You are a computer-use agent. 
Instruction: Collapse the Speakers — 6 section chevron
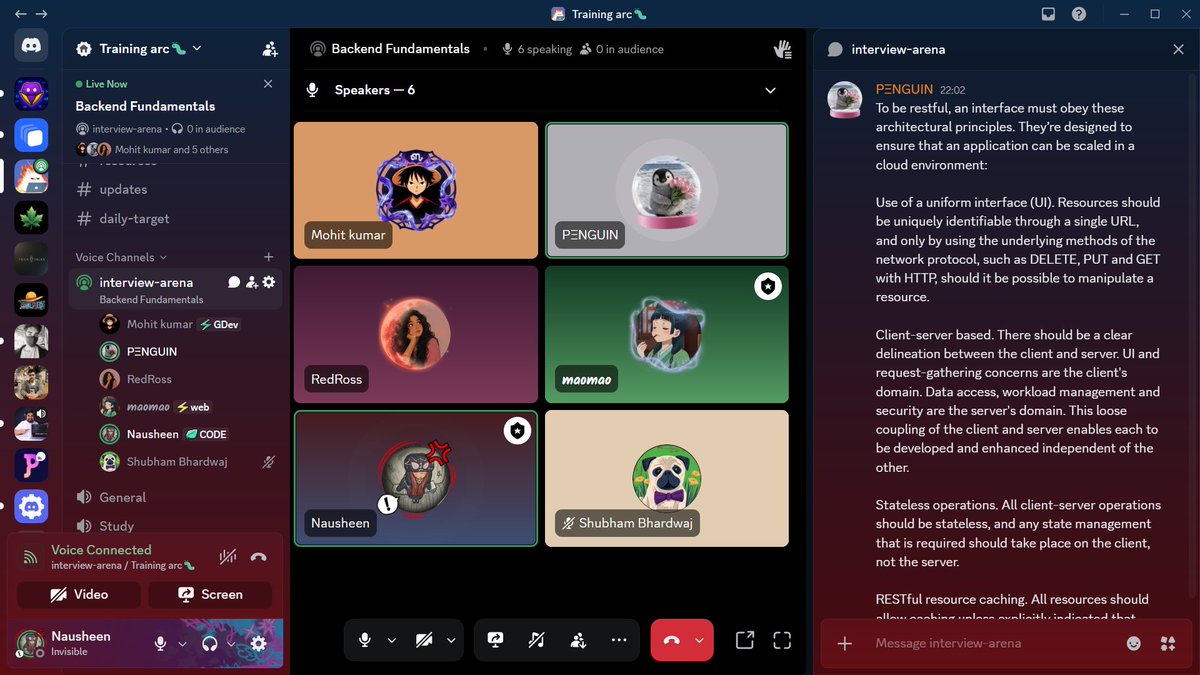coord(770,90)
